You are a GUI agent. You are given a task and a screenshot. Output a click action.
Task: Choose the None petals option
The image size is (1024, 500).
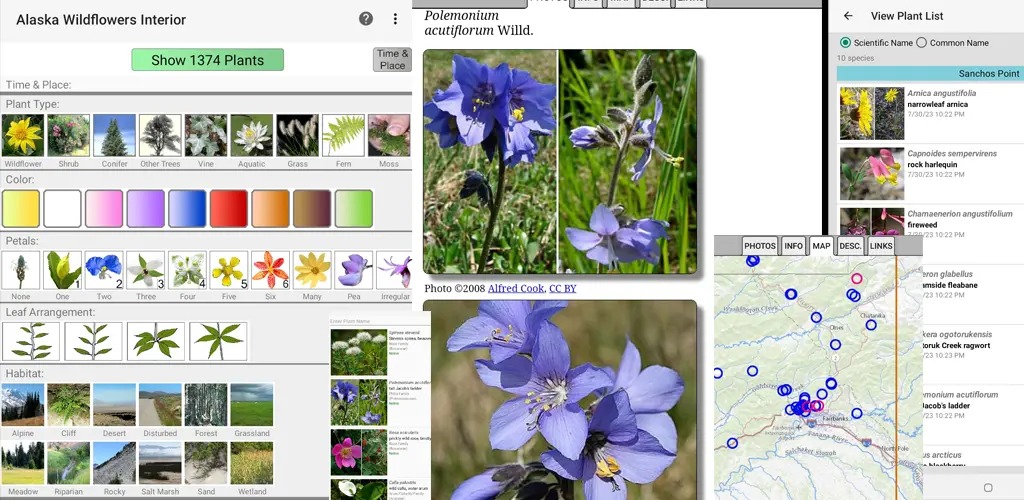(21, 270)
